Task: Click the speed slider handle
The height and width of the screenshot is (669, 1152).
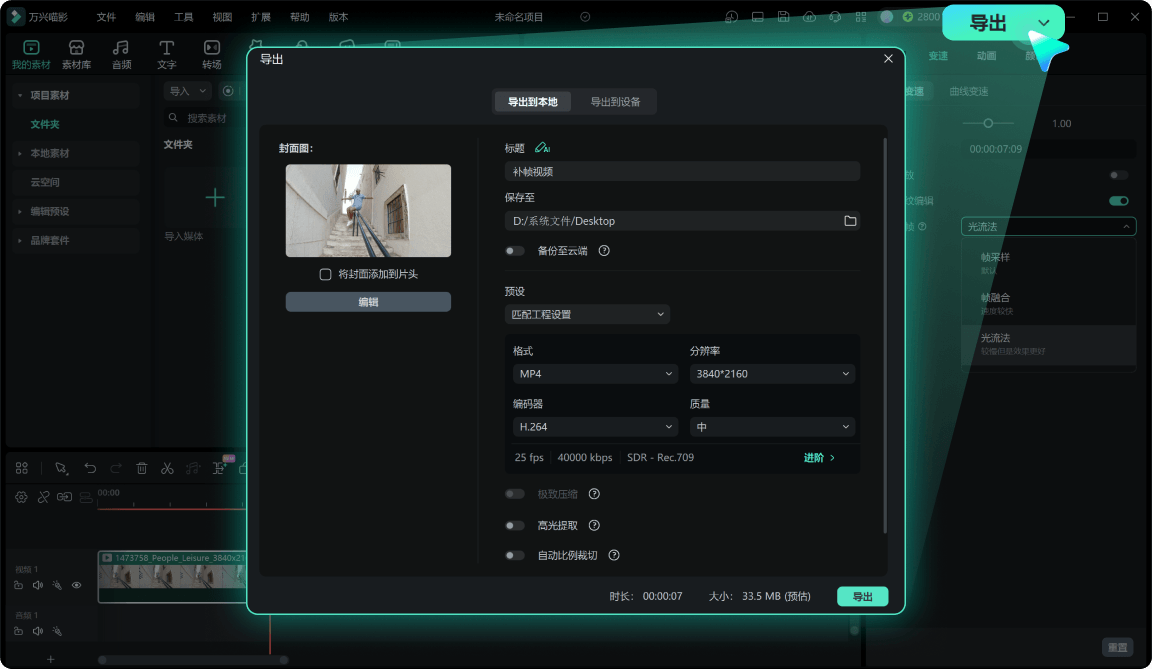Action: pyautogui.click(x=988, y=123)
